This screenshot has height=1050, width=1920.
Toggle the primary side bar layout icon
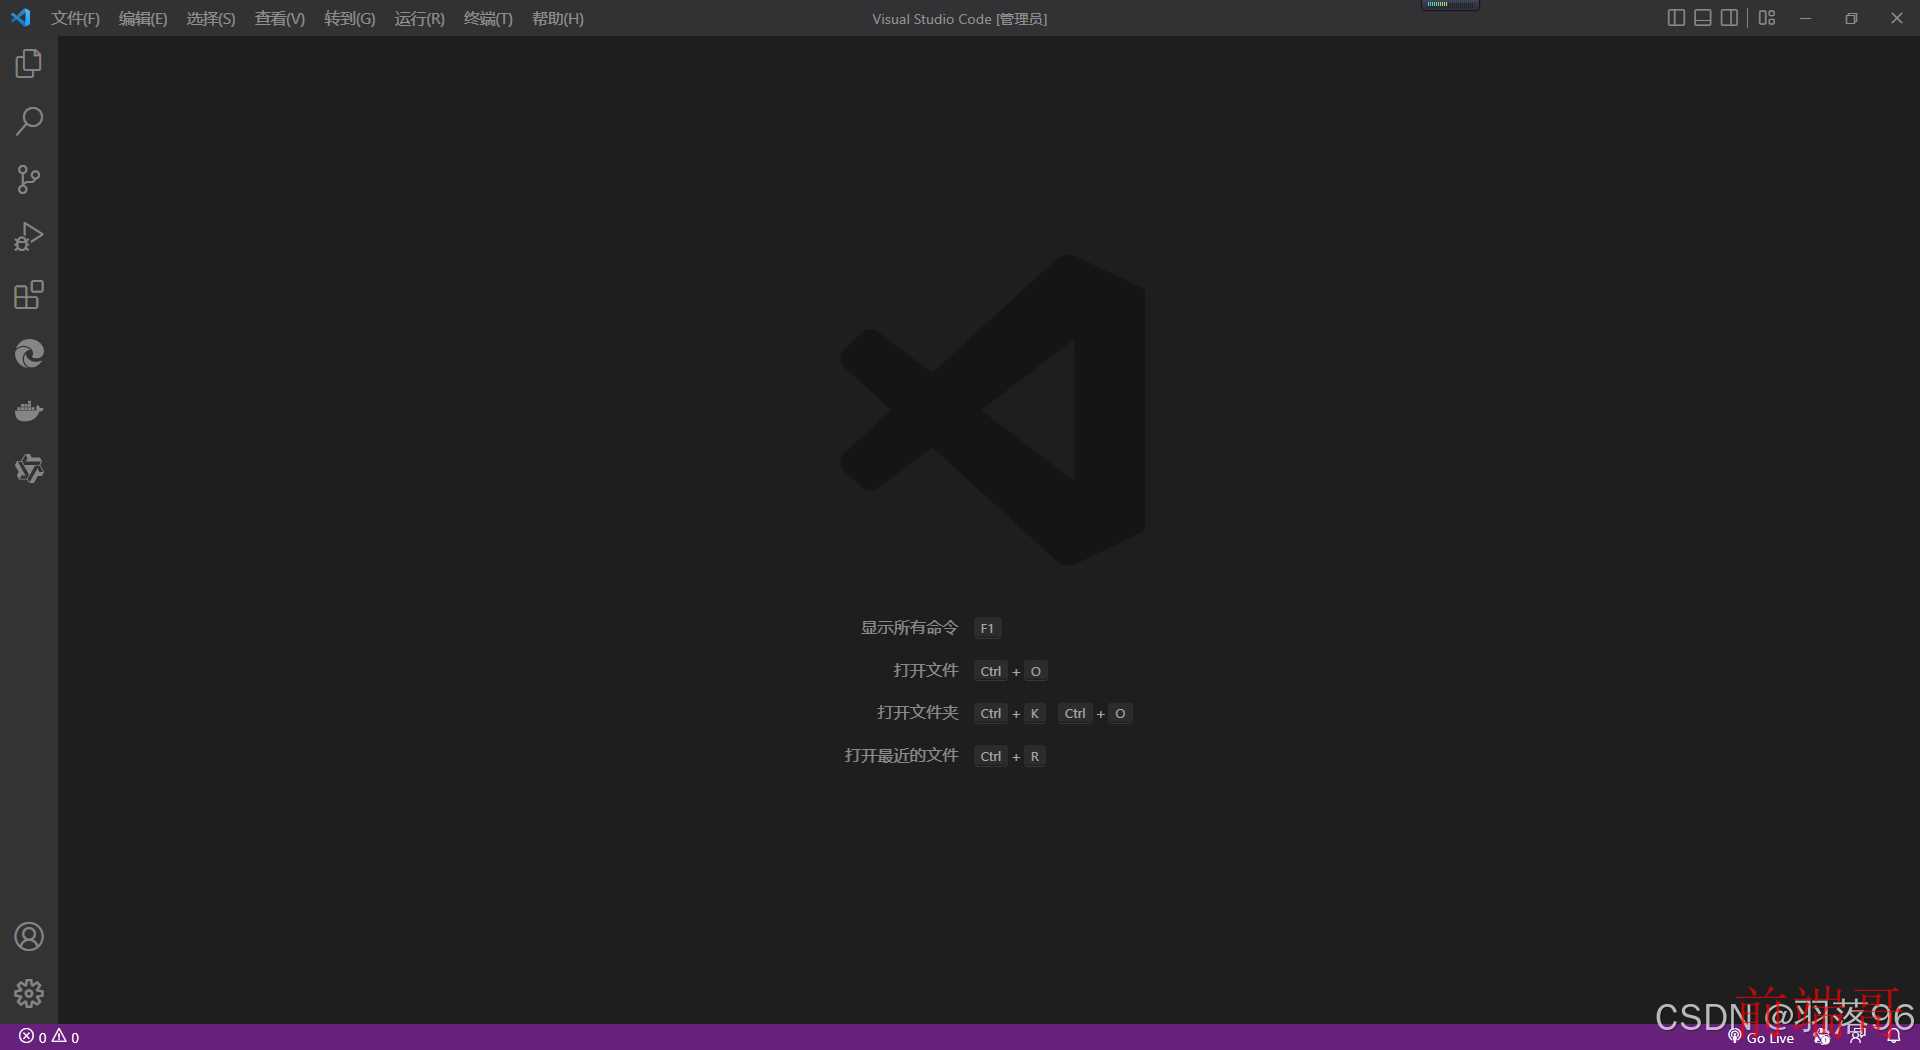[1676, 18]
